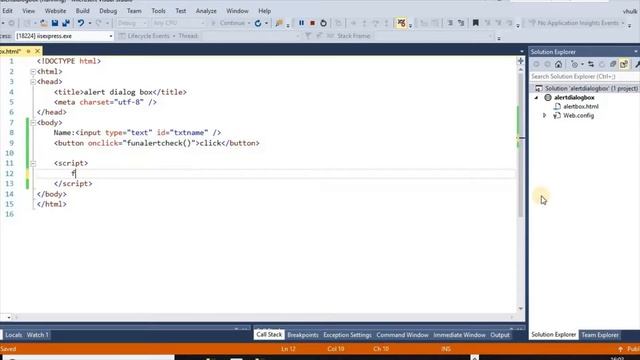Select the bottom Solution Explorer tab
The image size is (640, 360).
(554, 335)
